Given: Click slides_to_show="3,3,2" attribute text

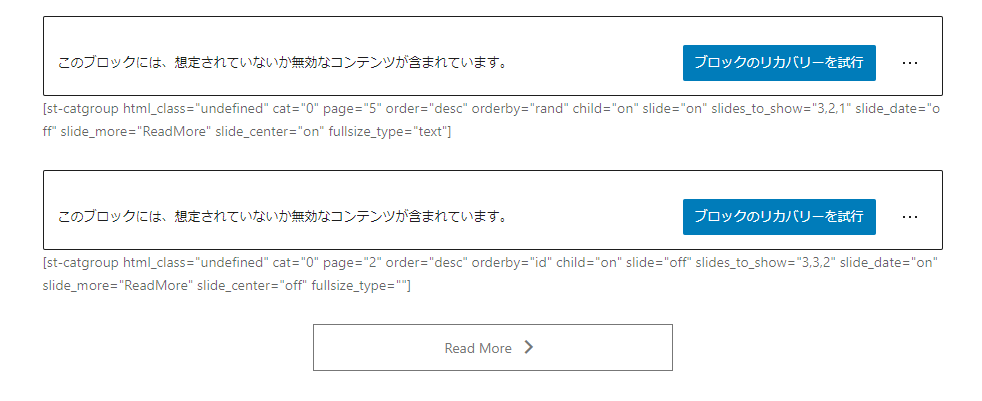Looking at the screenshot, I should click(x=765, y=263).
